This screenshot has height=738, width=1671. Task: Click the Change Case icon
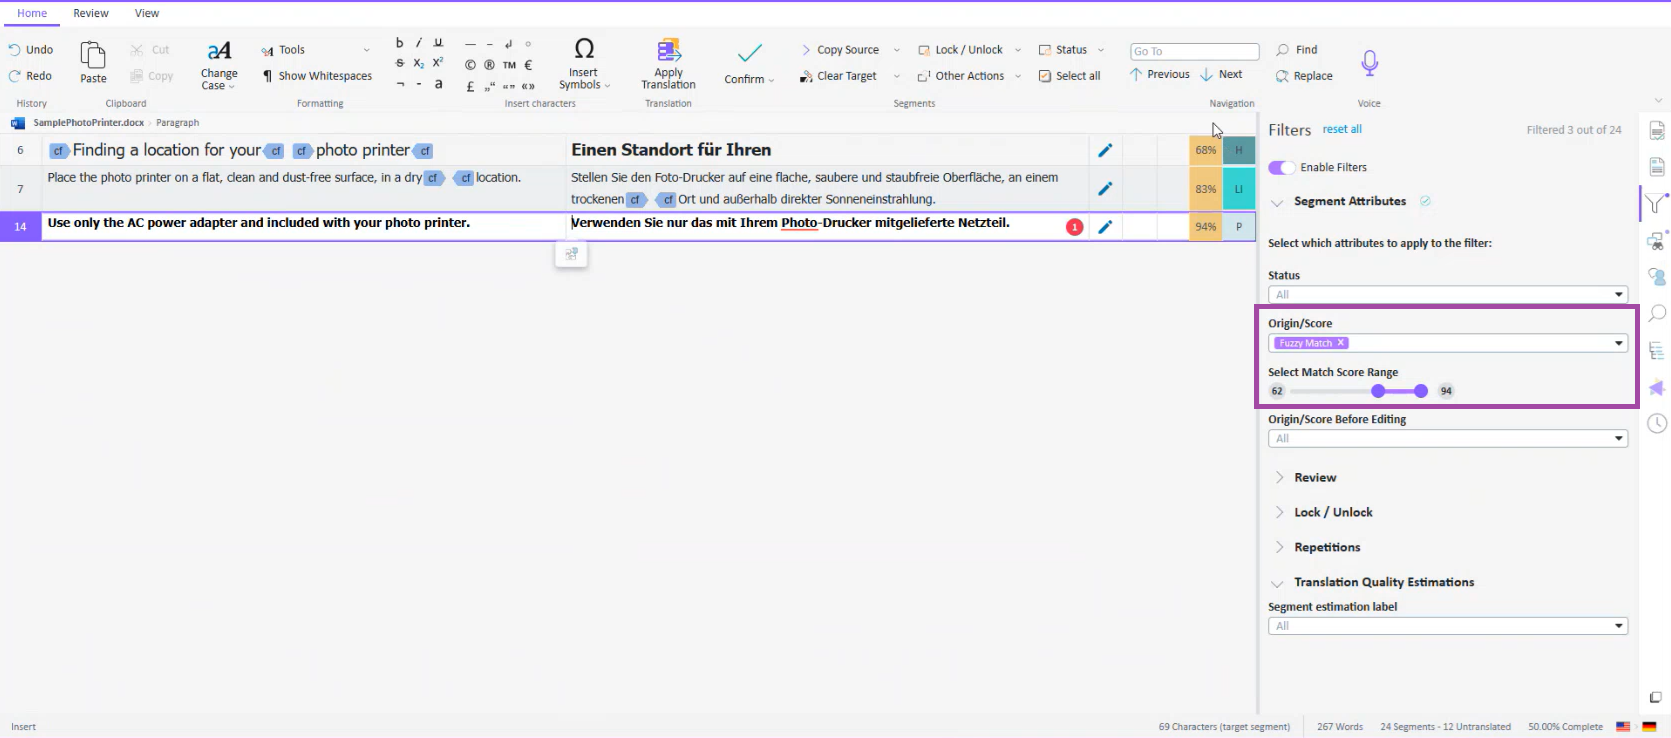click(219, 52)
